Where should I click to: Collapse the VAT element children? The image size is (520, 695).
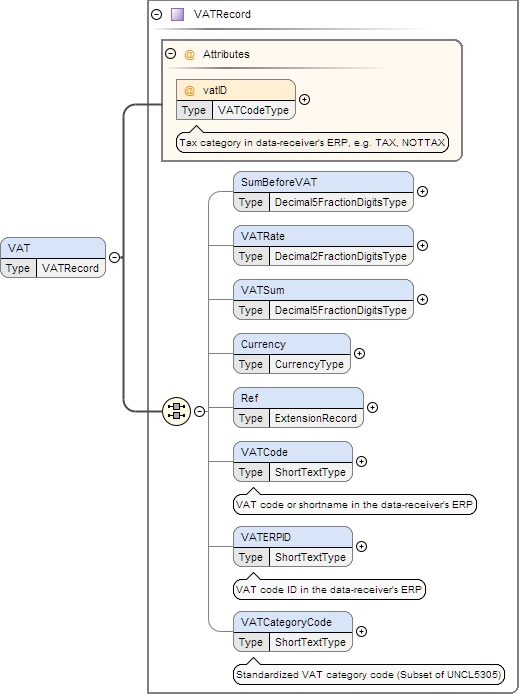114,258
